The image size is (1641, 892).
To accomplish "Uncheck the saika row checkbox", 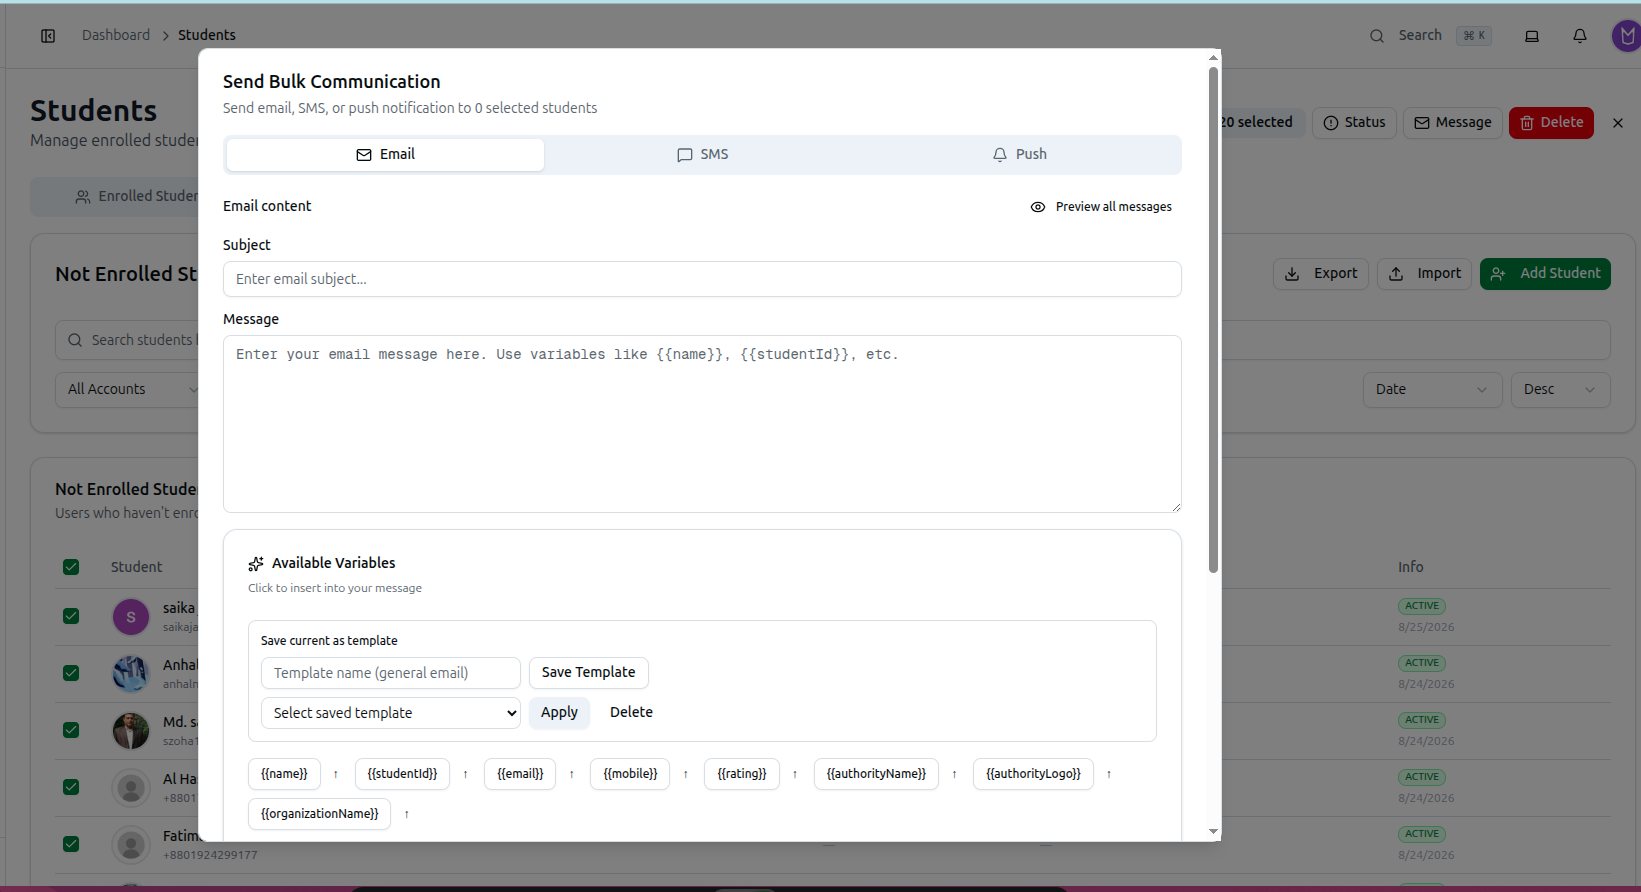I will point(71,616).
